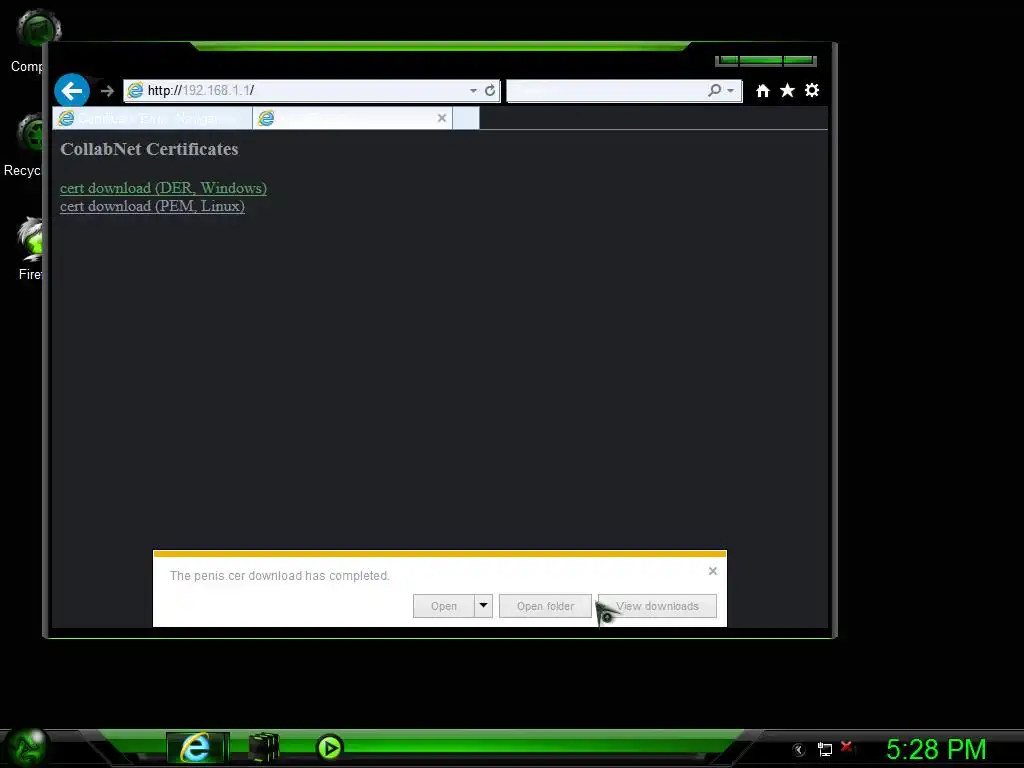Open a new tab button
Viewport: 1024px width, 768px height.
click(466, 118)
